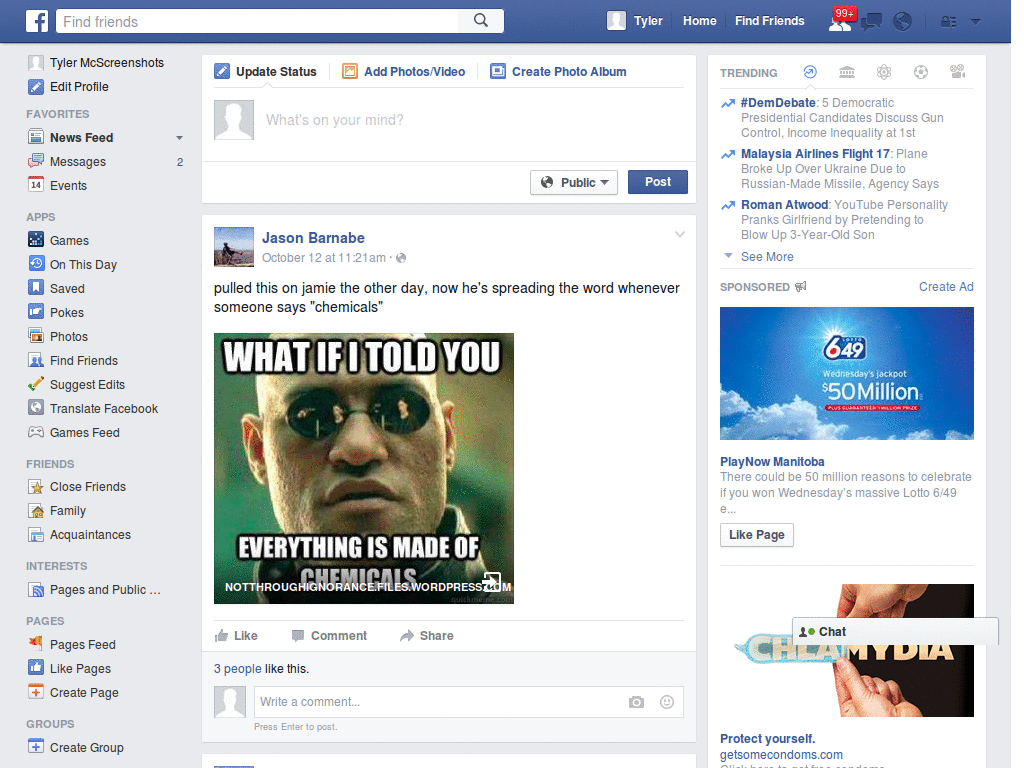Select the Update Status tab
The image size is (1024, 768).
click(x=265, y=72)
